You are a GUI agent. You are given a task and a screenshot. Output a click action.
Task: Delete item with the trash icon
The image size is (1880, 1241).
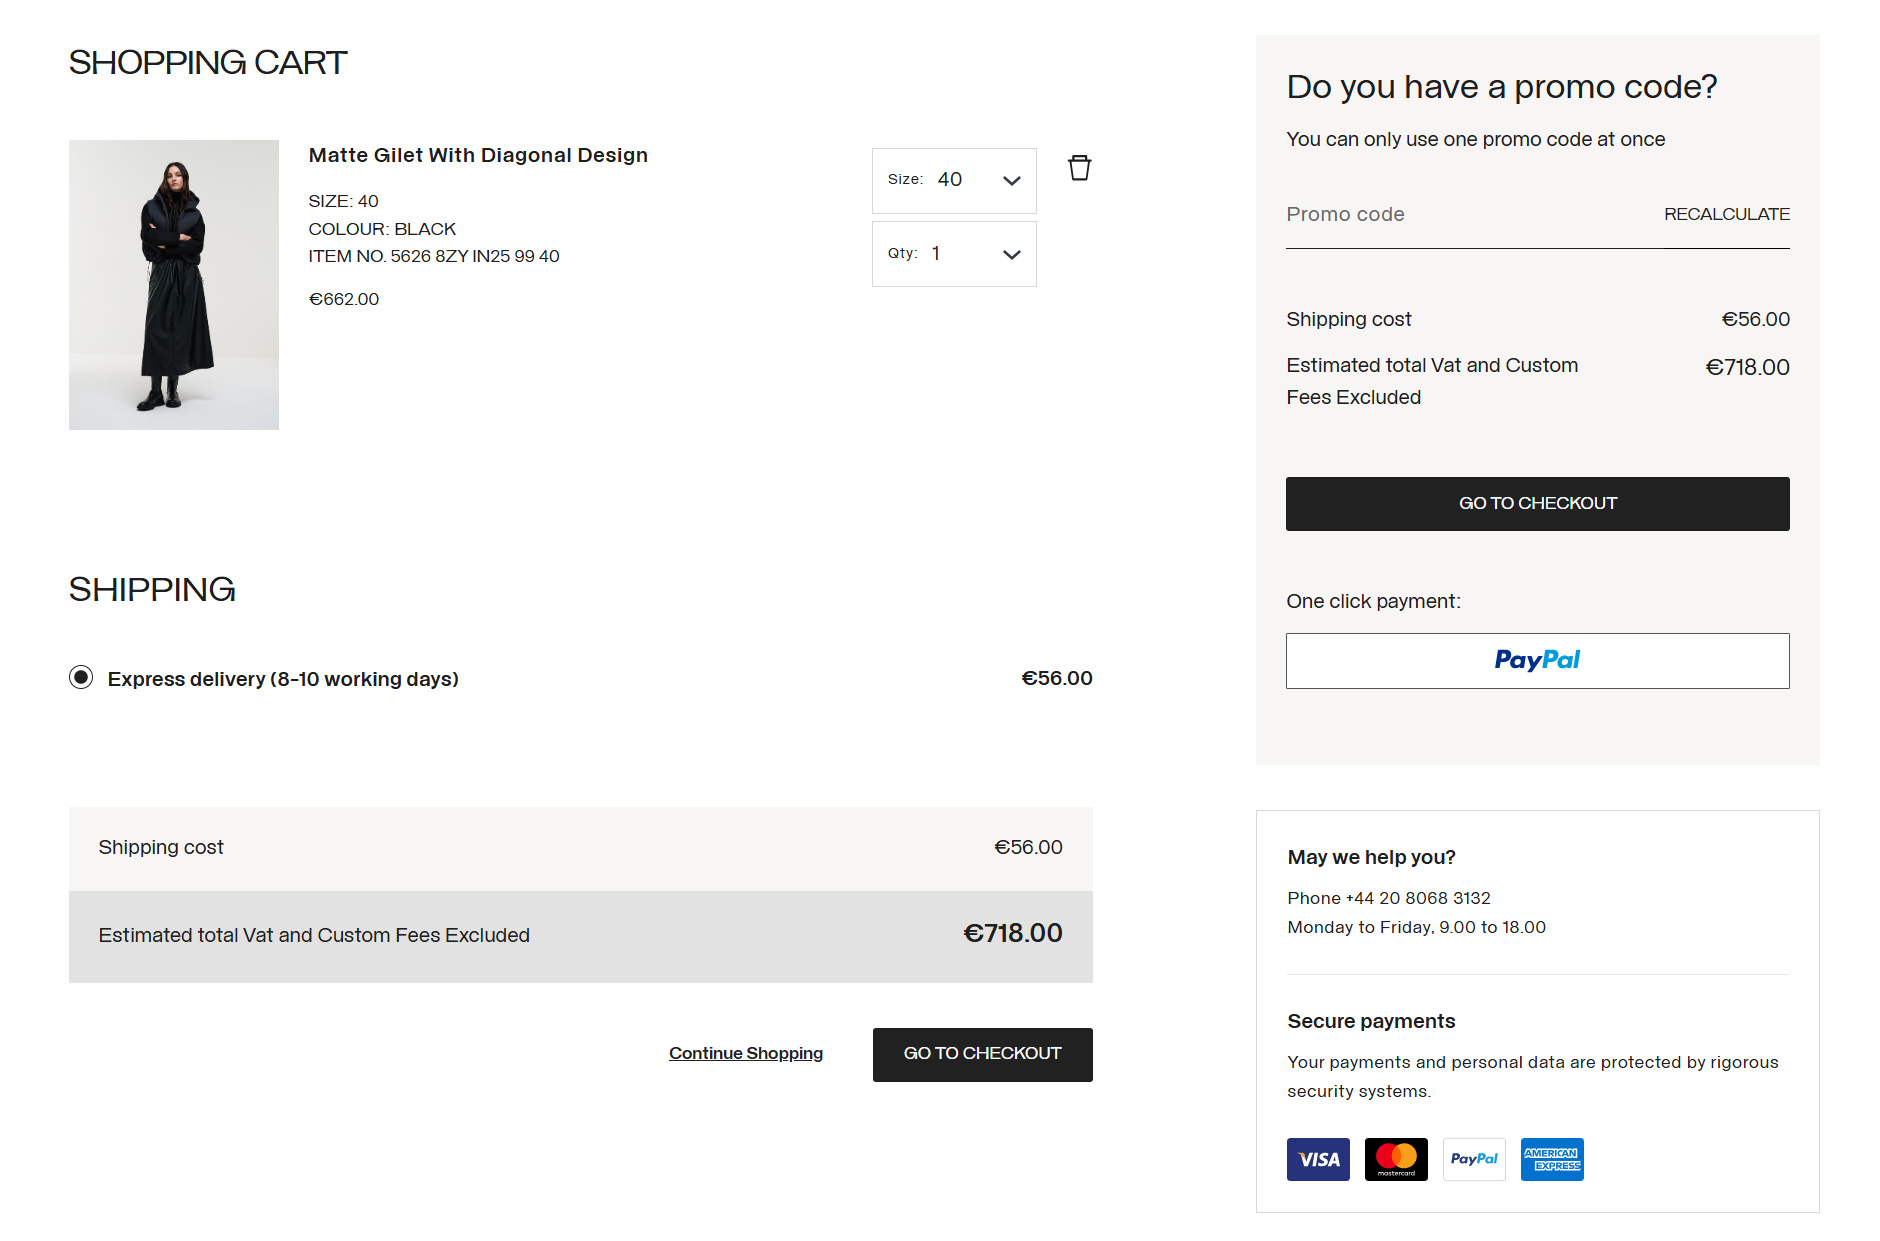[1079, 168]
